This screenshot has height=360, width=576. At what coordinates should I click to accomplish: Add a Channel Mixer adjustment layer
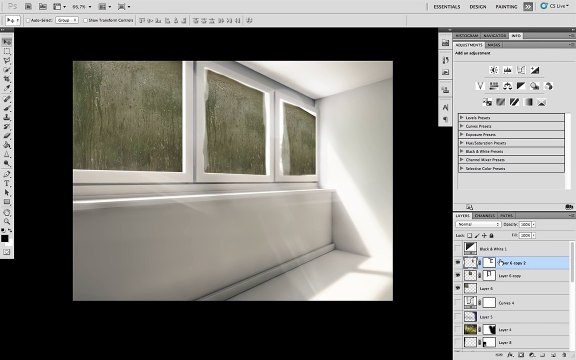coord(548,86)
